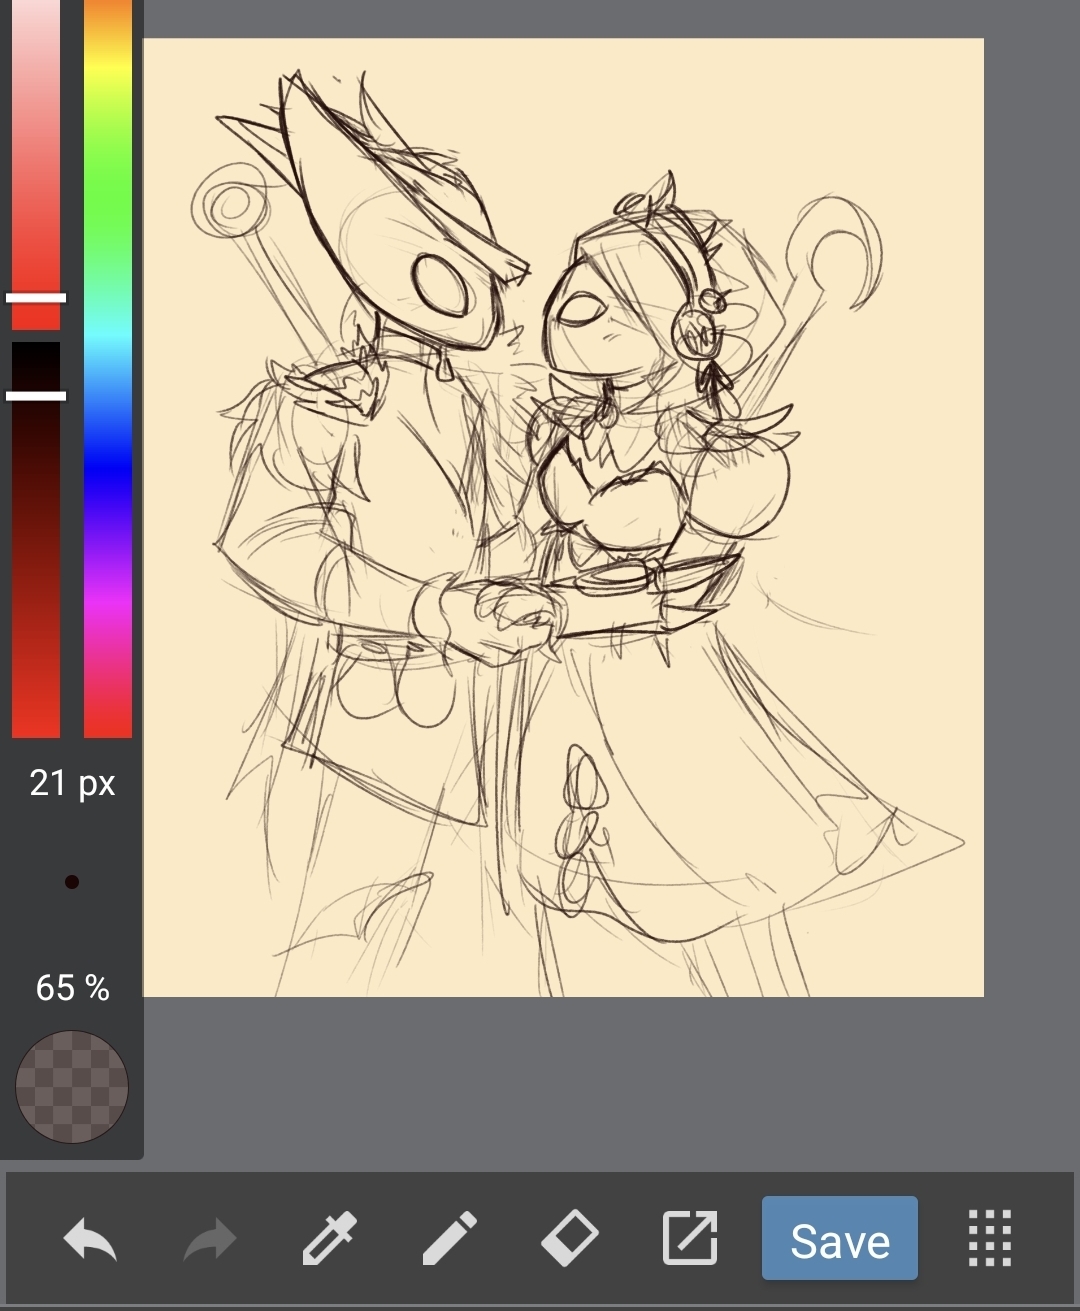Open the export arrow-in-square icon
The height and width of the screenshot is (1311, 1080).
pos(690,1238)
